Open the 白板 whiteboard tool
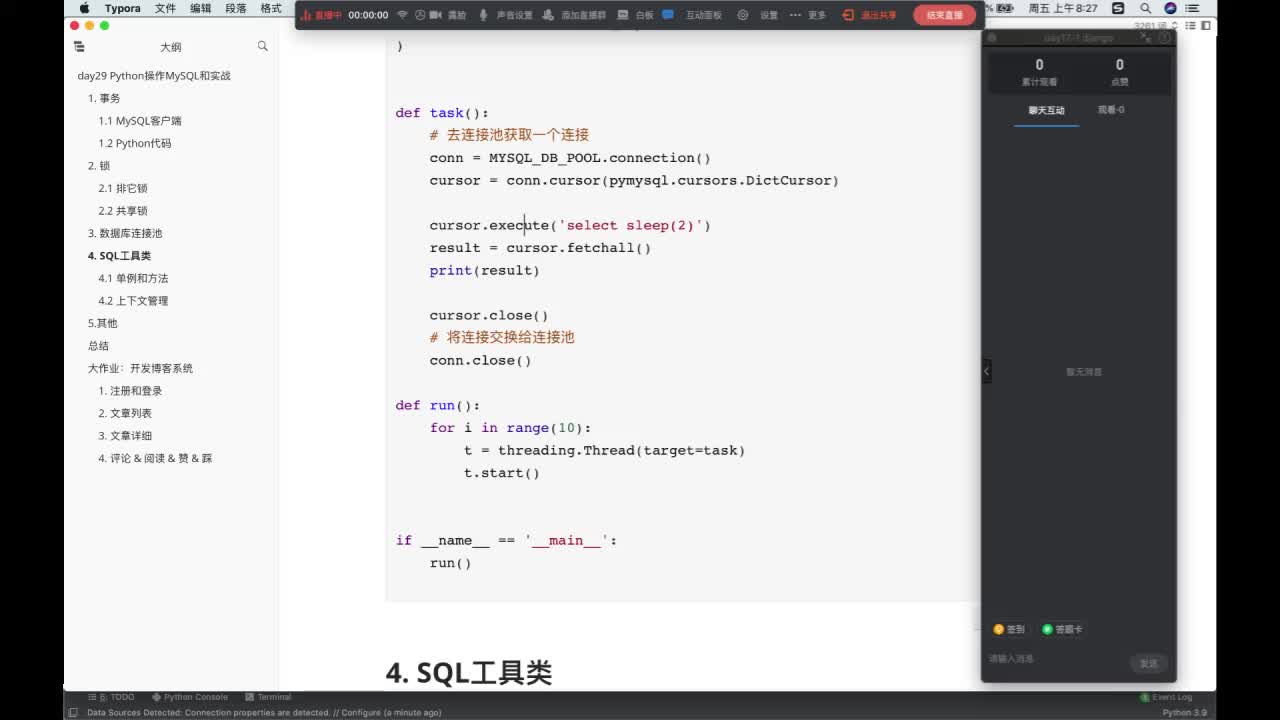The height and width of the screenshot is (720, 1280). pos(636,15)
